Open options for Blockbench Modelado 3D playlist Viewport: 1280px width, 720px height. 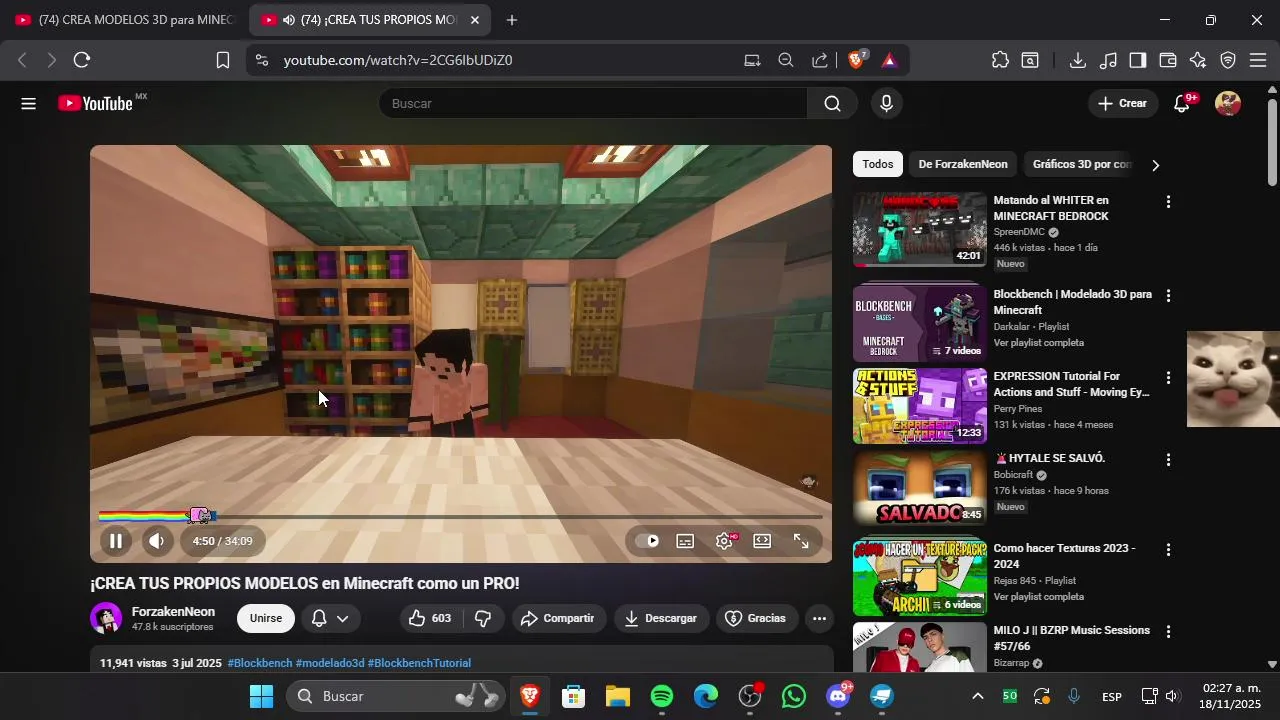coord(1168,296)
